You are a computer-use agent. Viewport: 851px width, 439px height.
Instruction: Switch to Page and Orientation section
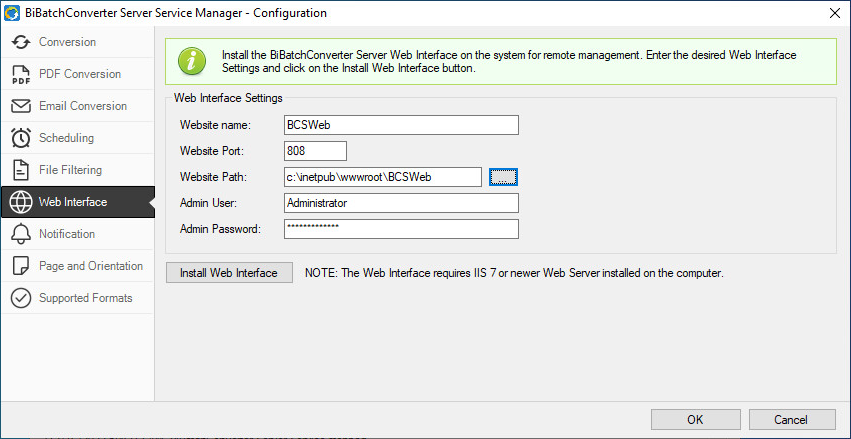78,266
